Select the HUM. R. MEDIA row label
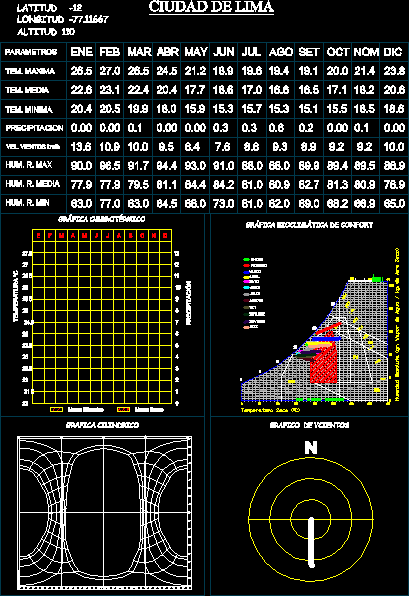This screenshot has height=596, width=409. pyautogui.click(x=33, y=184)
